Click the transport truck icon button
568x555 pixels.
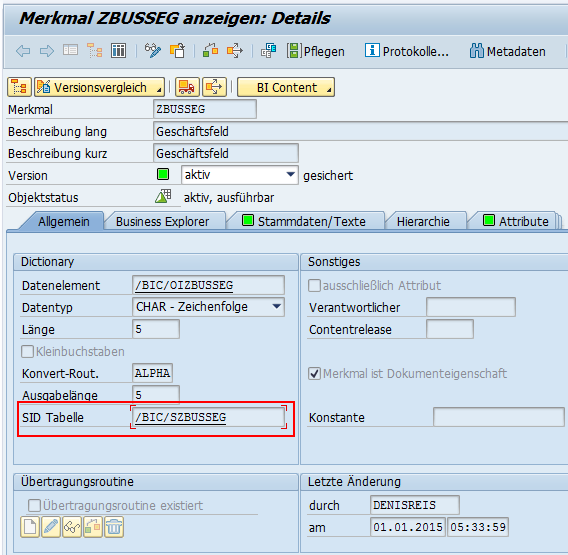click(187, 87)
